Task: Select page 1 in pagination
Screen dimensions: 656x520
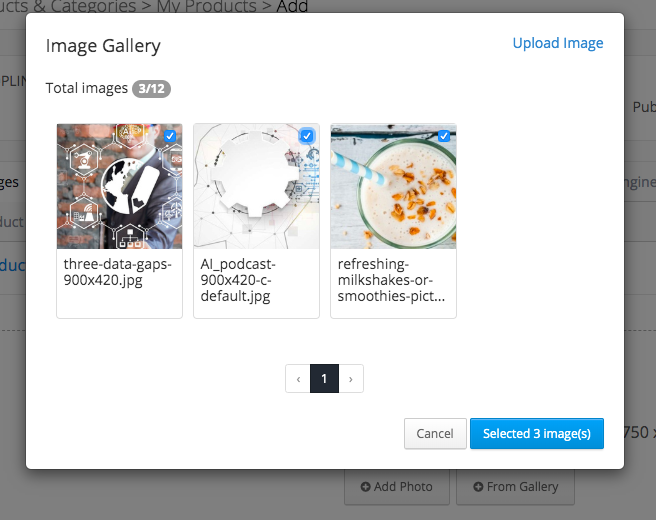Action: [x=324, y=379]
